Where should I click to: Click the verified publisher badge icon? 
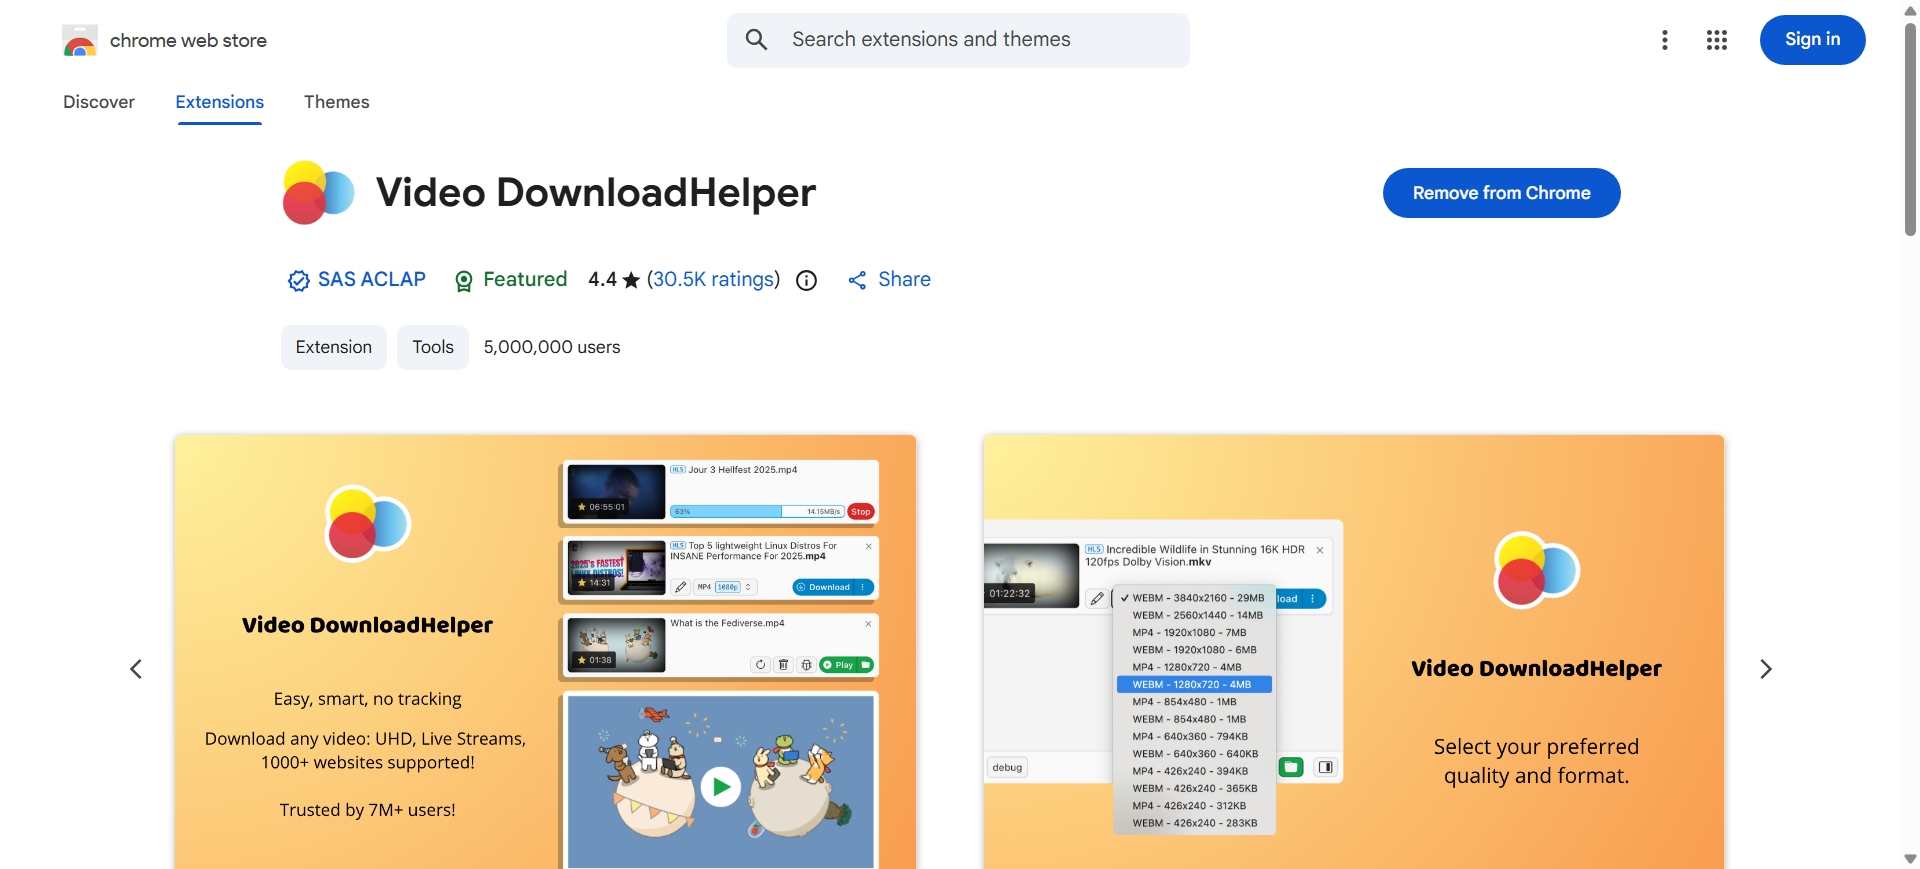298,281
